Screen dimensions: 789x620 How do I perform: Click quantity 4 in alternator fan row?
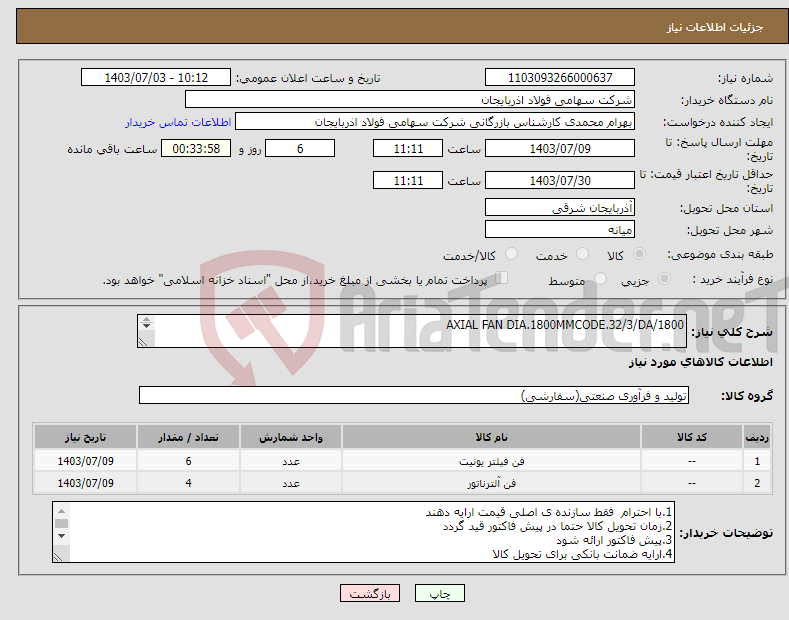(x=188, y=483)
